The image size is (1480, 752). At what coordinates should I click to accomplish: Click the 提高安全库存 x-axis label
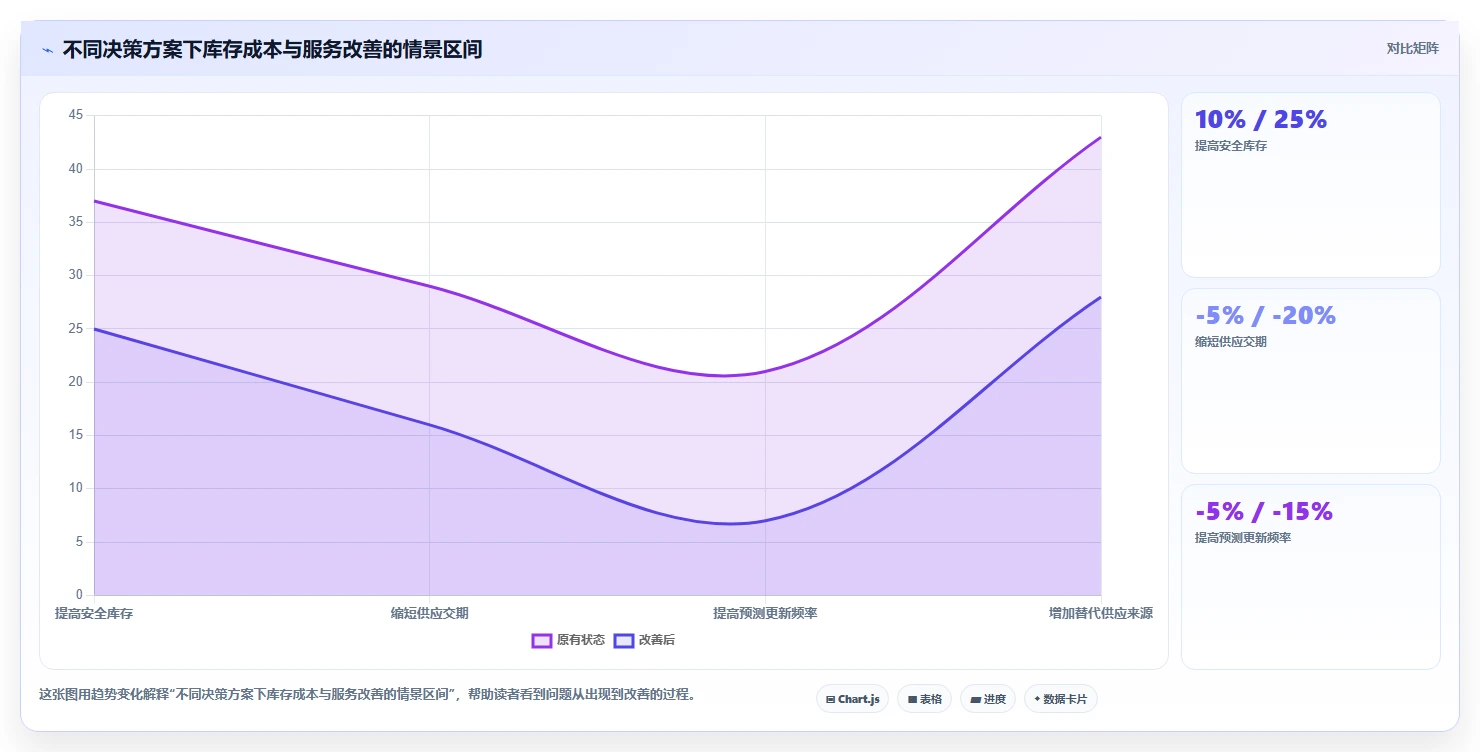94,613
